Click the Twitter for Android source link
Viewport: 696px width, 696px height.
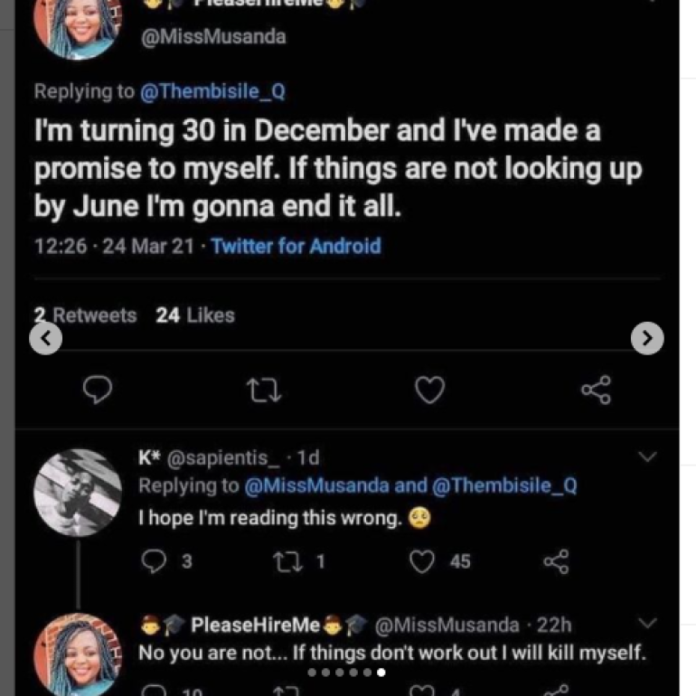pos(296,245)
